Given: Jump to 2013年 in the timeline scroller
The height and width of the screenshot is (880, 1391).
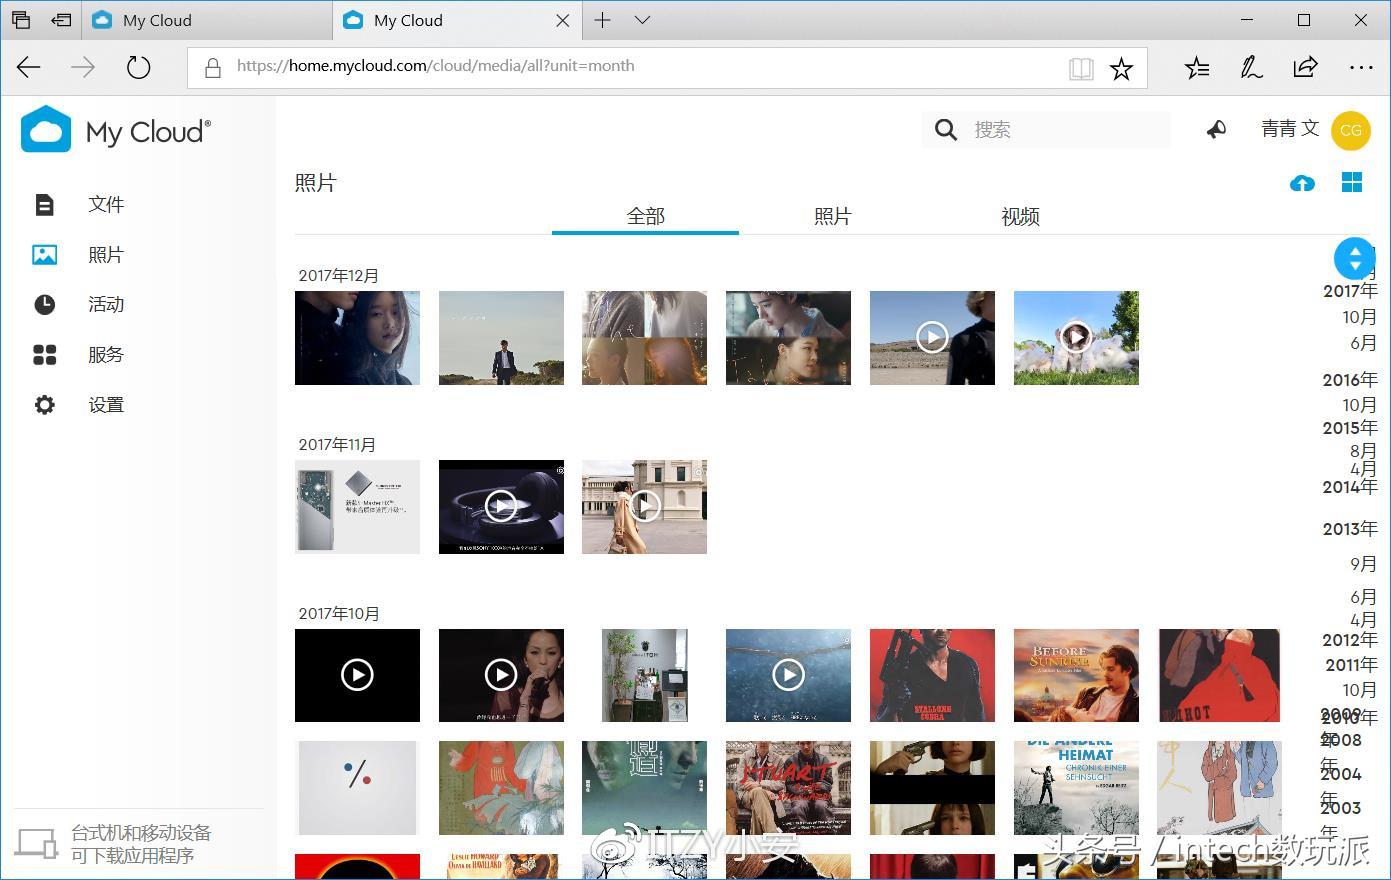Looking at the screenshot, I should 1349,528.
